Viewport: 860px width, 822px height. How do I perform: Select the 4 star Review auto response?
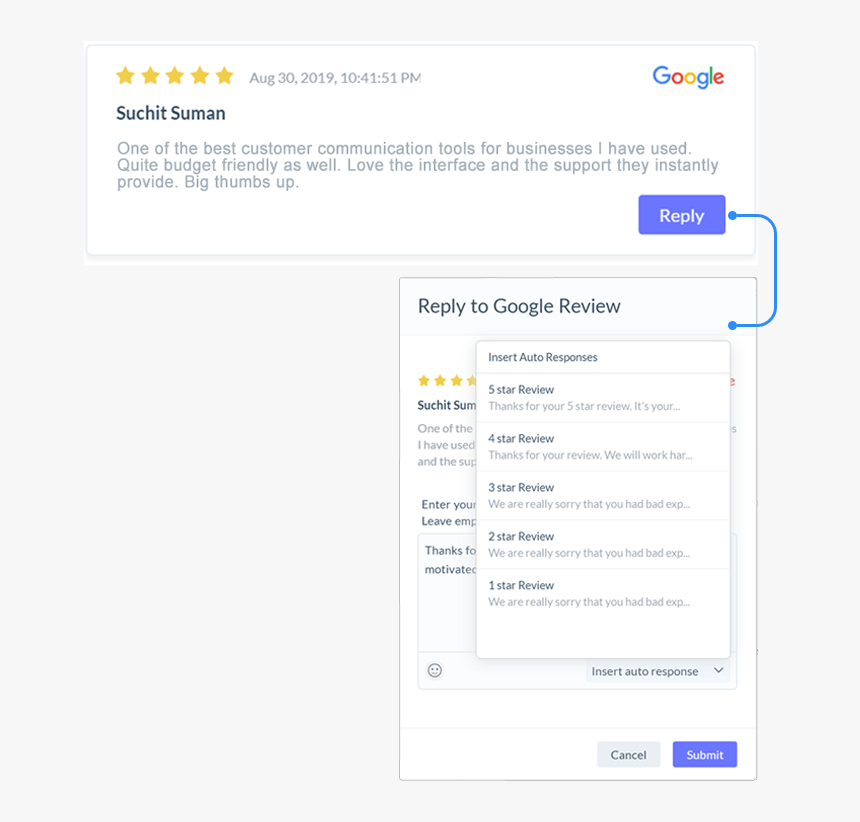(603, 446)
